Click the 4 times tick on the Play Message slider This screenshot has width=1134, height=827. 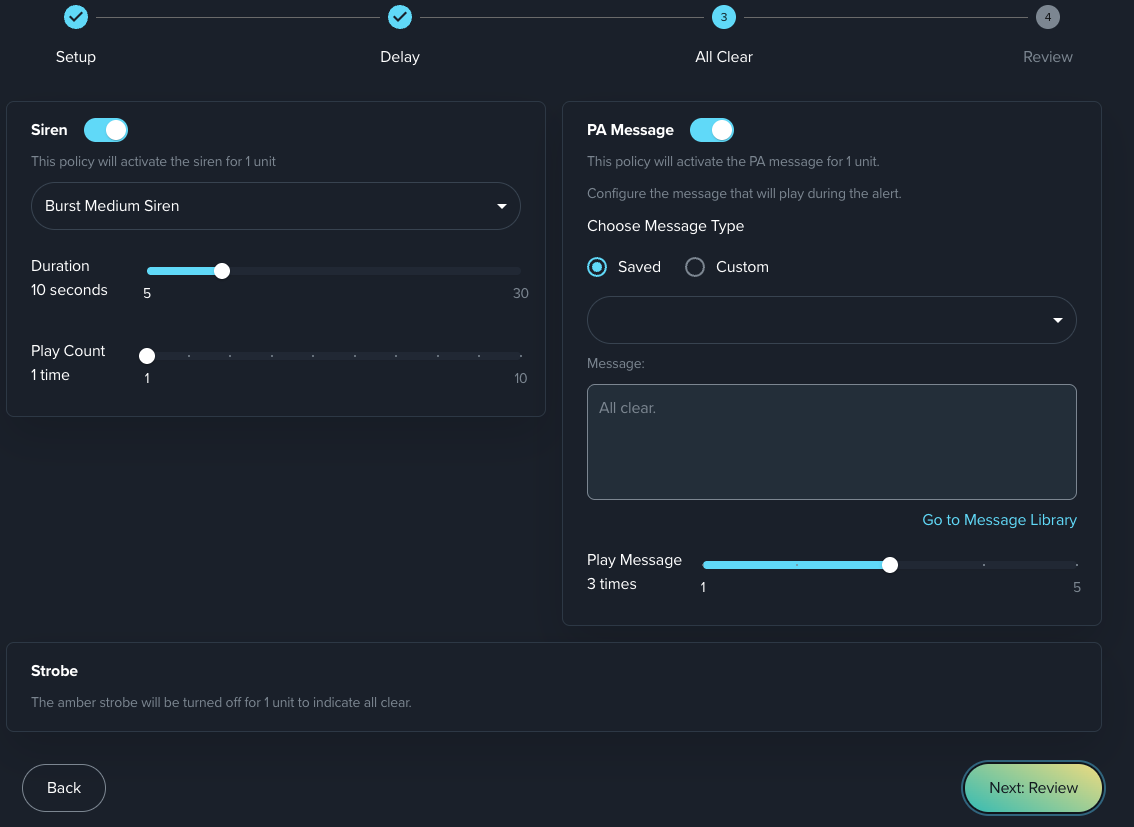coord(984,565)
